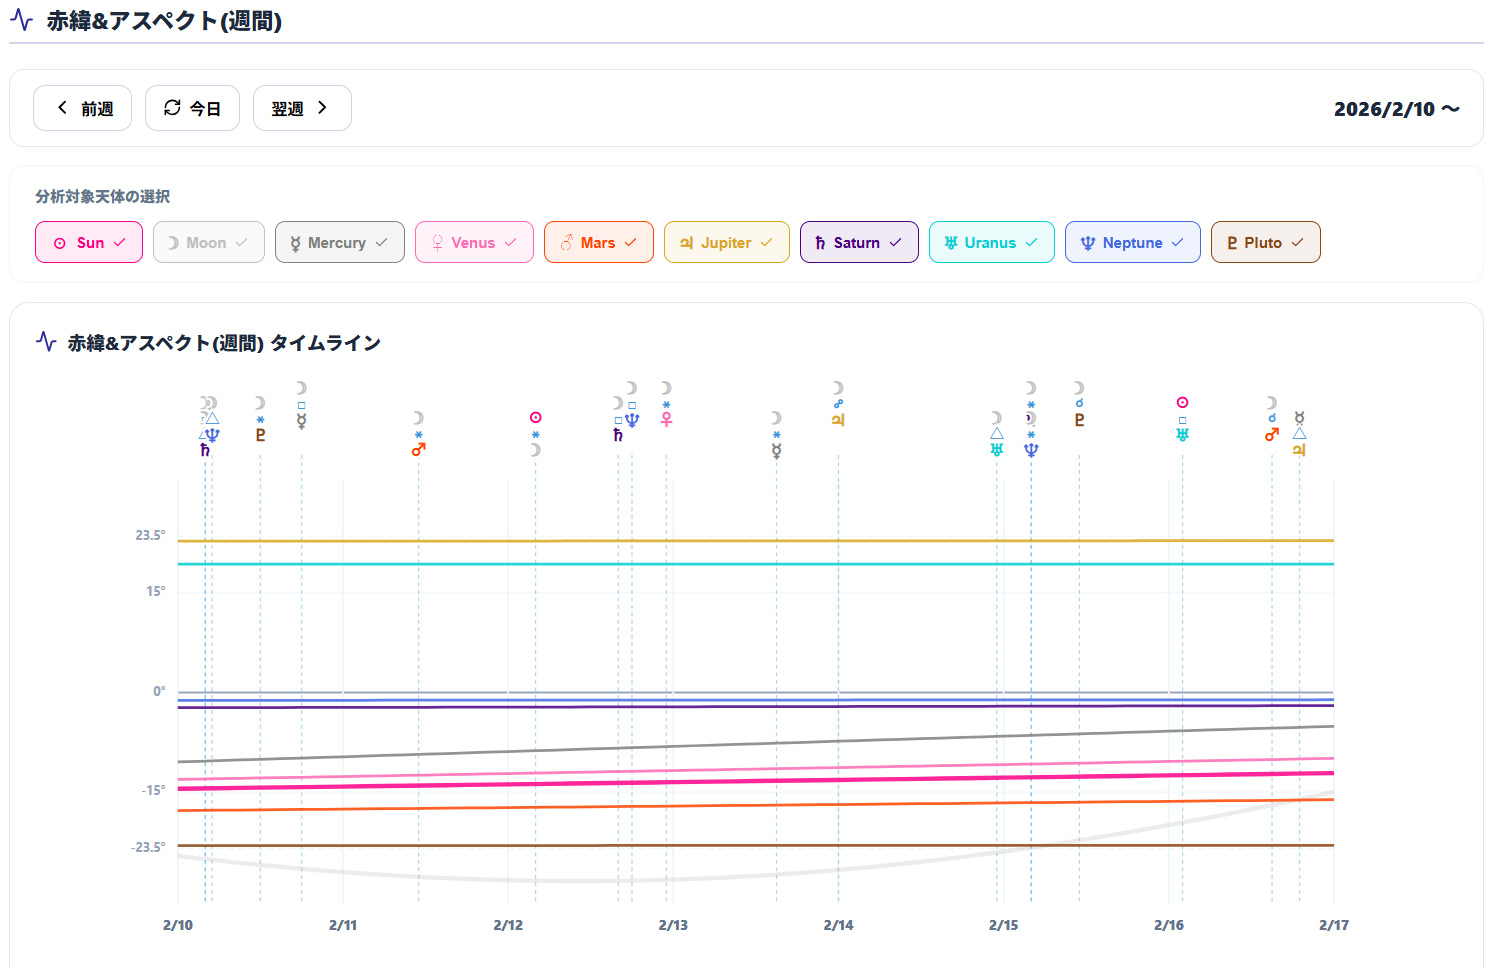
Task: Click the 今日 refresh button
Action: (192, 108)
